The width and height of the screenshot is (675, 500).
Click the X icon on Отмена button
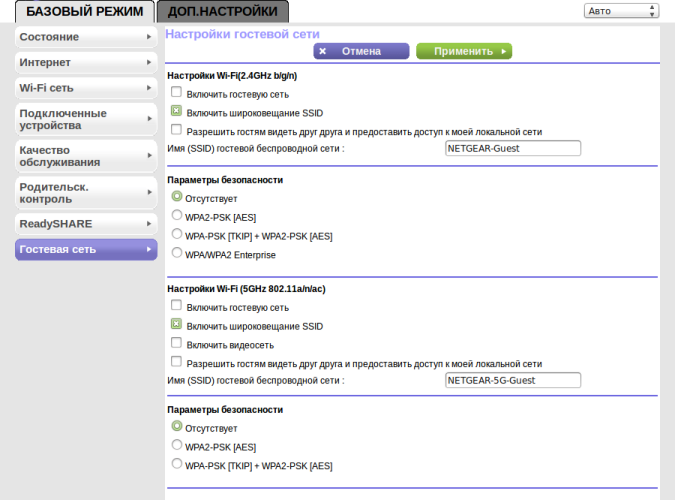point(322,51)
